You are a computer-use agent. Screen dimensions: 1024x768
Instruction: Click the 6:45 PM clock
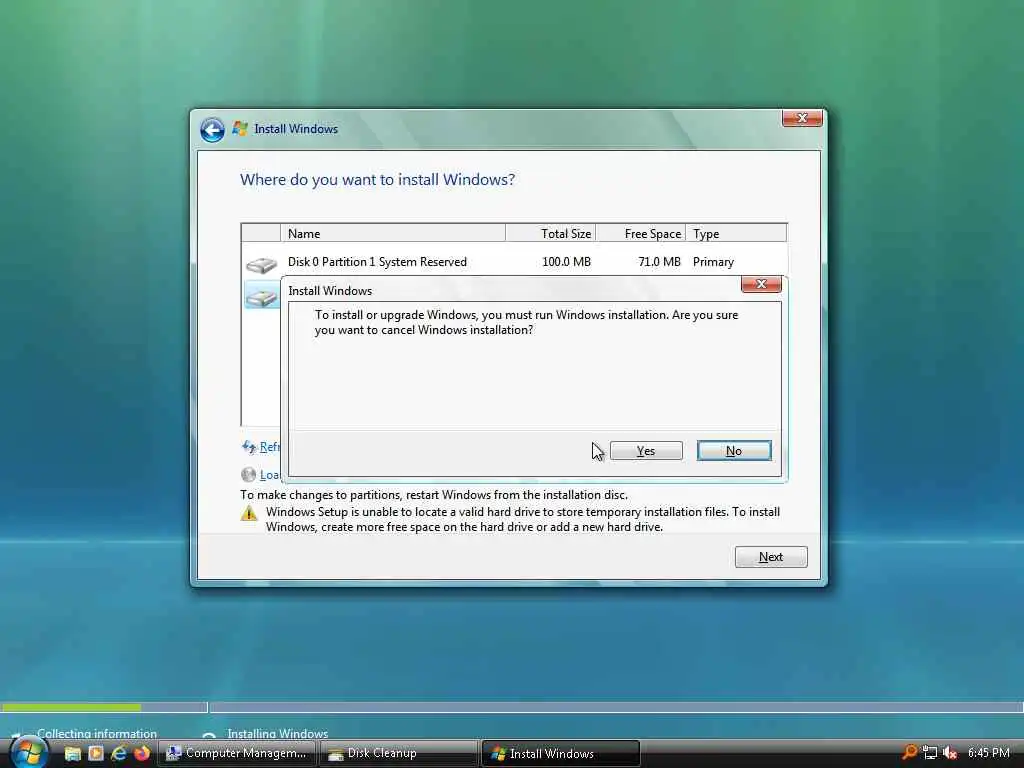[x=989, y=753]
